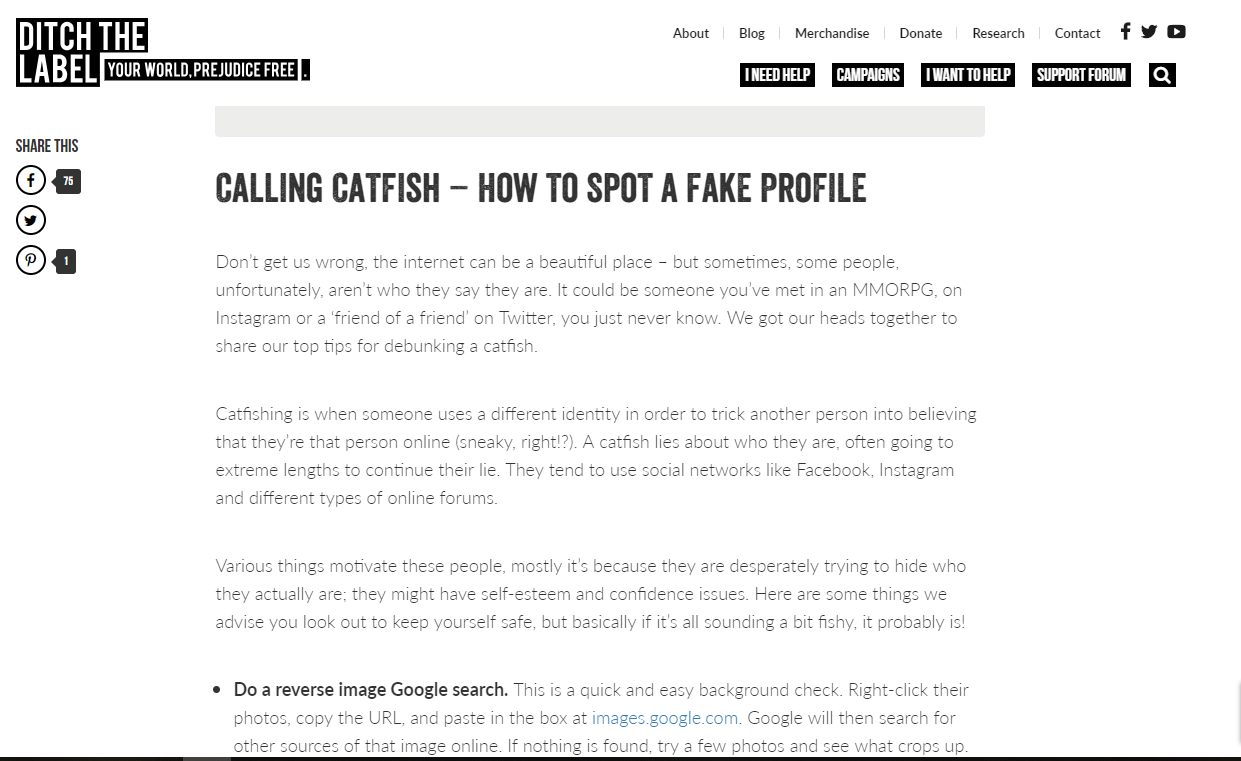Click the I Need Help button
This screenshot has height=761, width=1241.
[777, 75]
